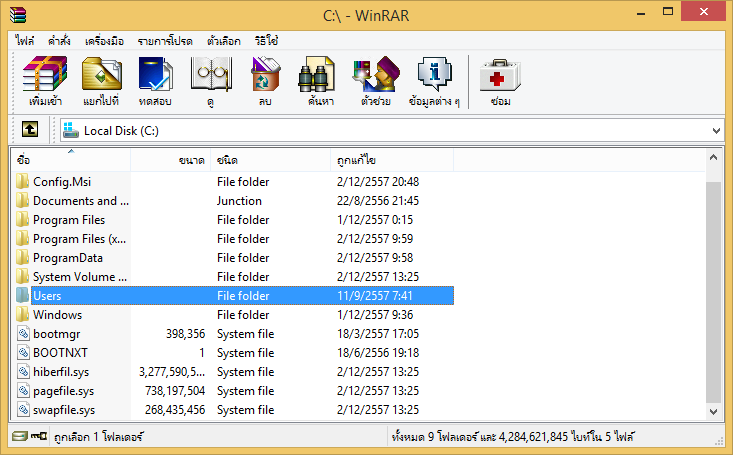The height and width of the screenshot is (455, 733).
Task: Open the File (ไฟล์) menu
Action: (24, 41)
